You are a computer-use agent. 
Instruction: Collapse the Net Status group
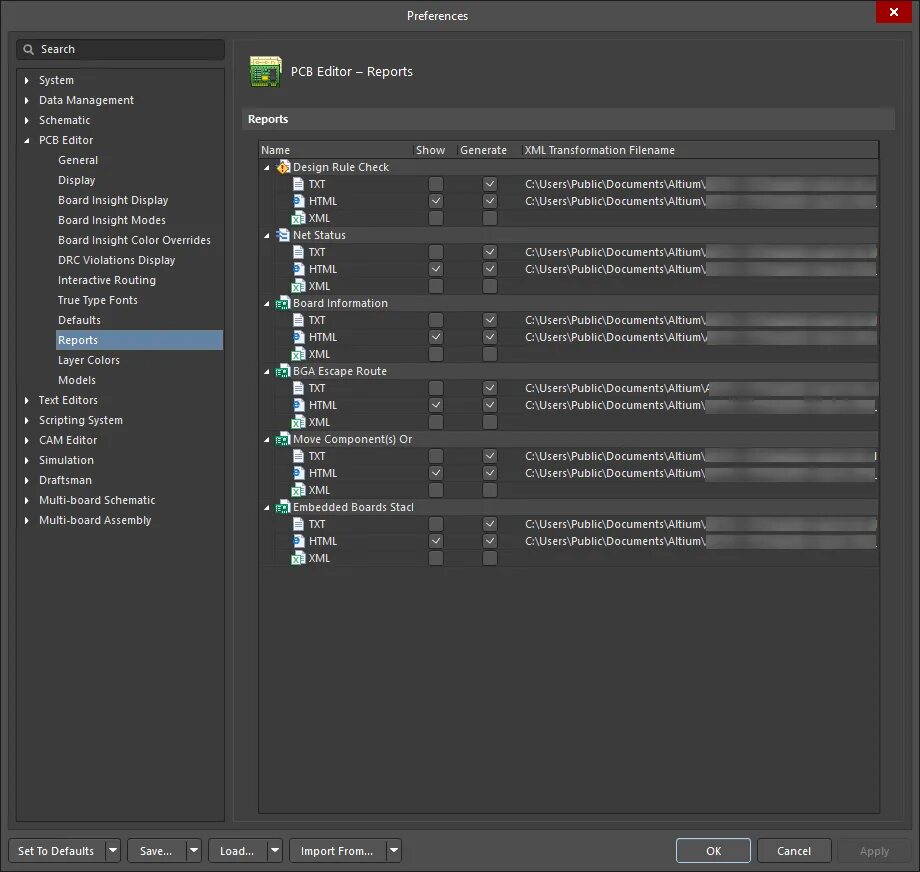click(x=267, y=236)
